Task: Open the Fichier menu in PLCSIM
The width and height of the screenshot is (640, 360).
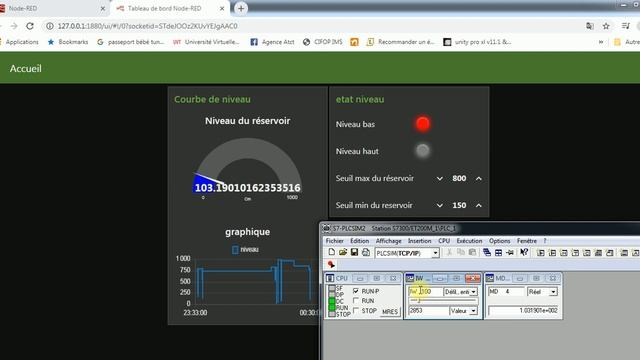Action: pyautogui.click(x=335, y=241)
